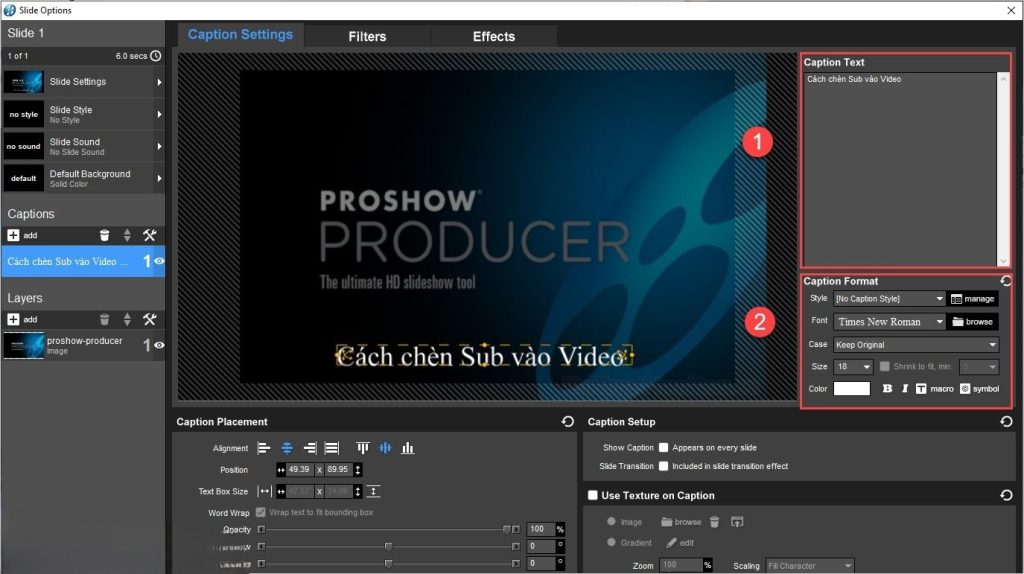Image resolution: width=1024 pixels, height=574 pixels.
Task: Open font Size dropdown
Action: tap(853, 366)
